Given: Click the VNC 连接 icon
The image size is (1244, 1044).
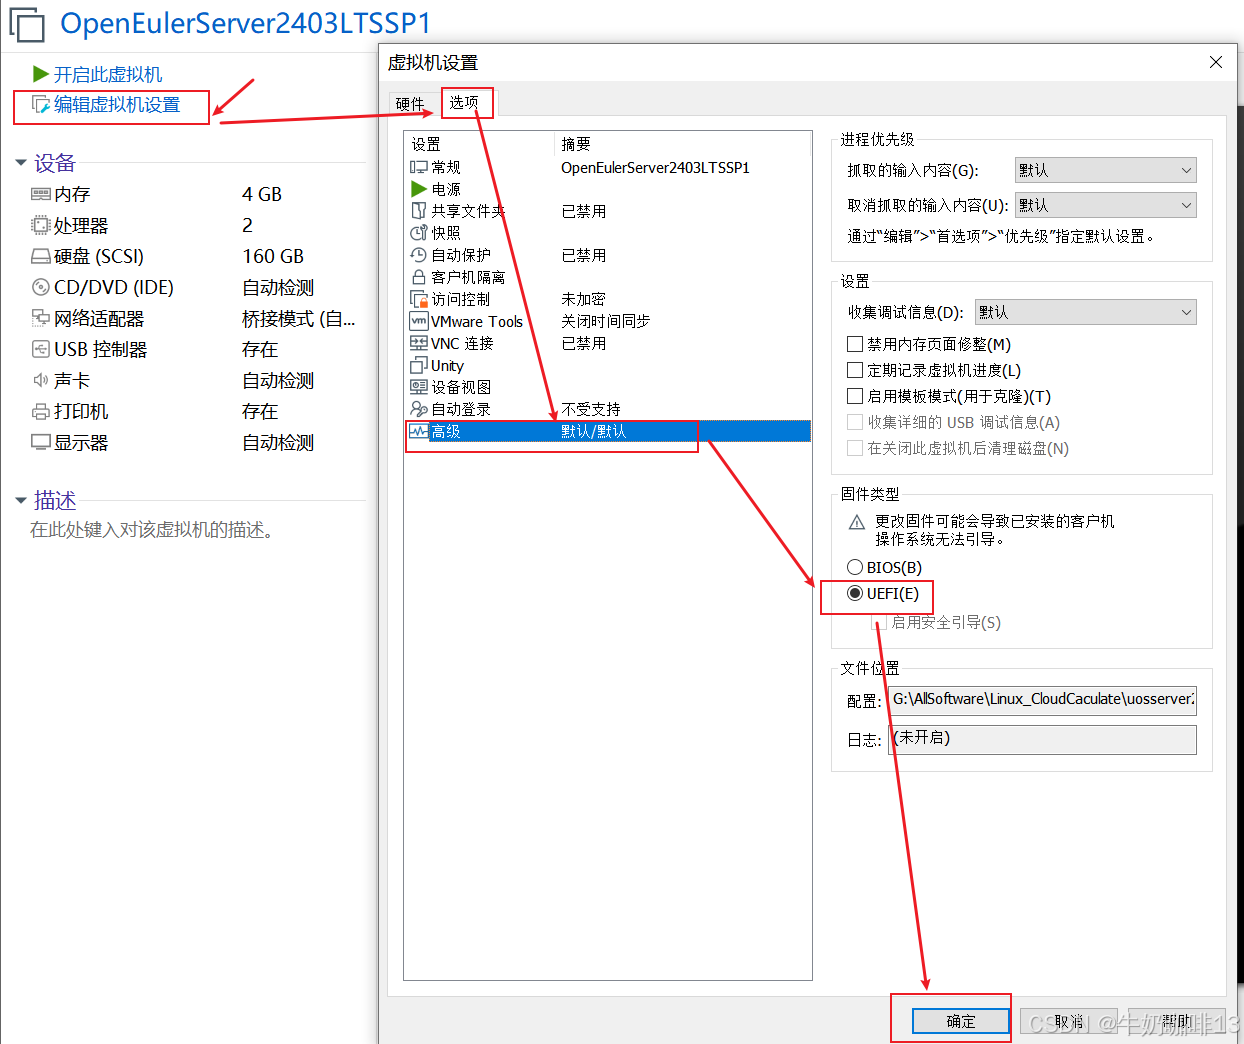Looking at the screenshot, I should 419,343.
